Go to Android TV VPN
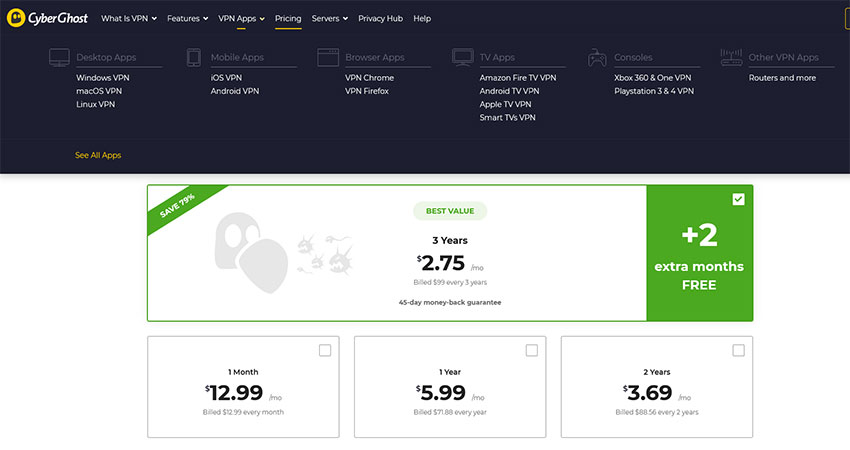 [x=509, y=91]
